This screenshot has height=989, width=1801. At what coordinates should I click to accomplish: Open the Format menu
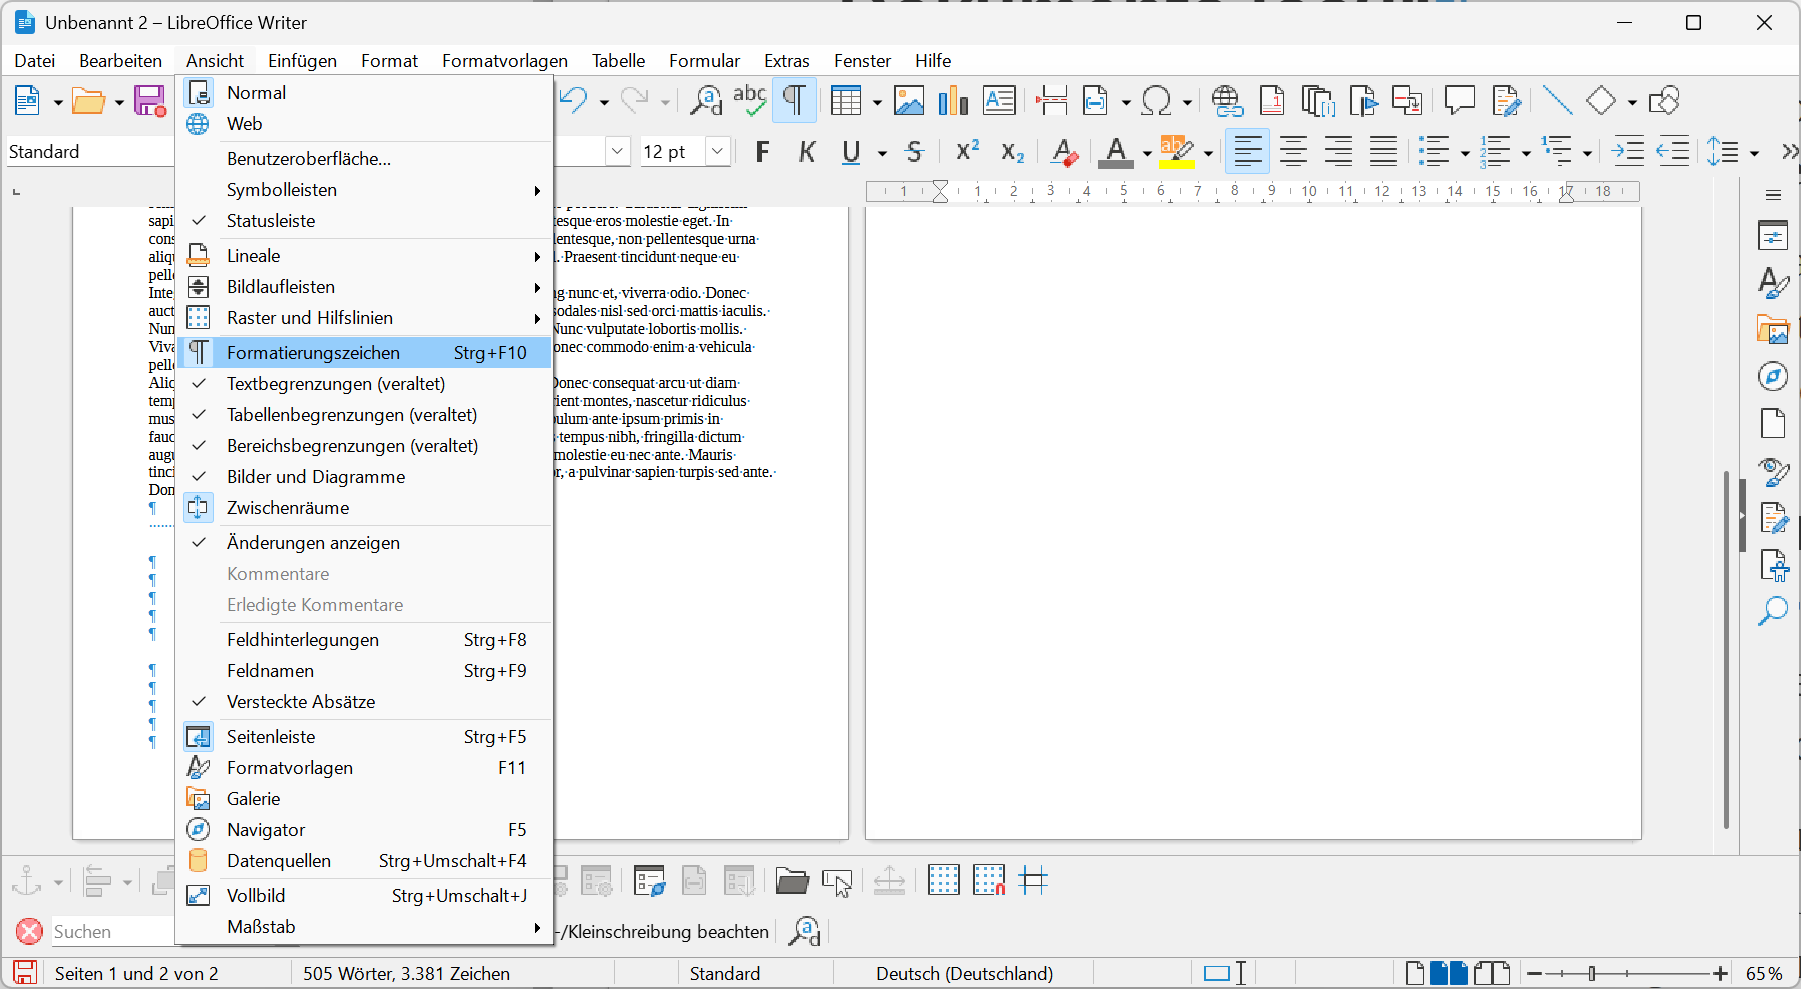389,61
